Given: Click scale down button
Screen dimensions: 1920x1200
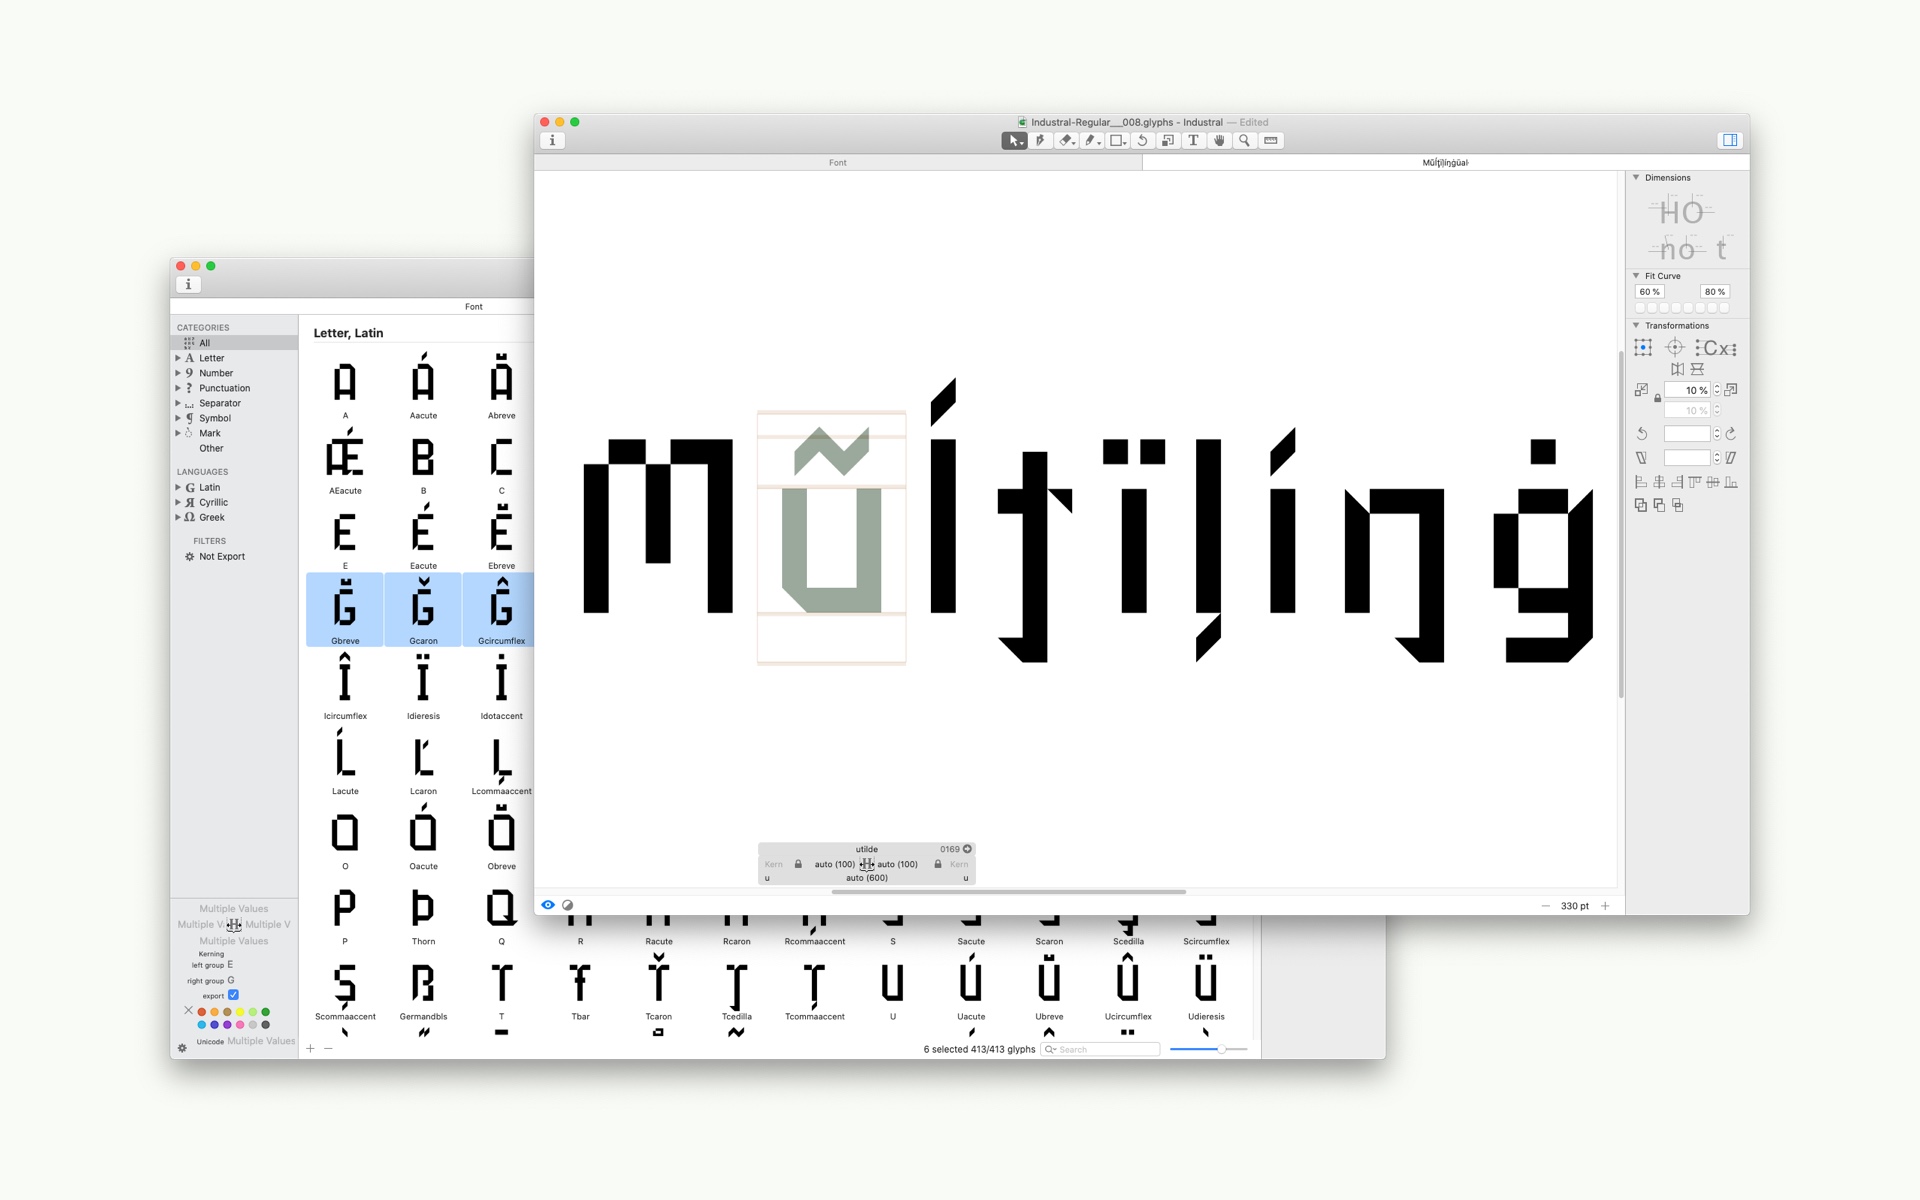Looking at the screenshot, I should tap(1641, 390).
